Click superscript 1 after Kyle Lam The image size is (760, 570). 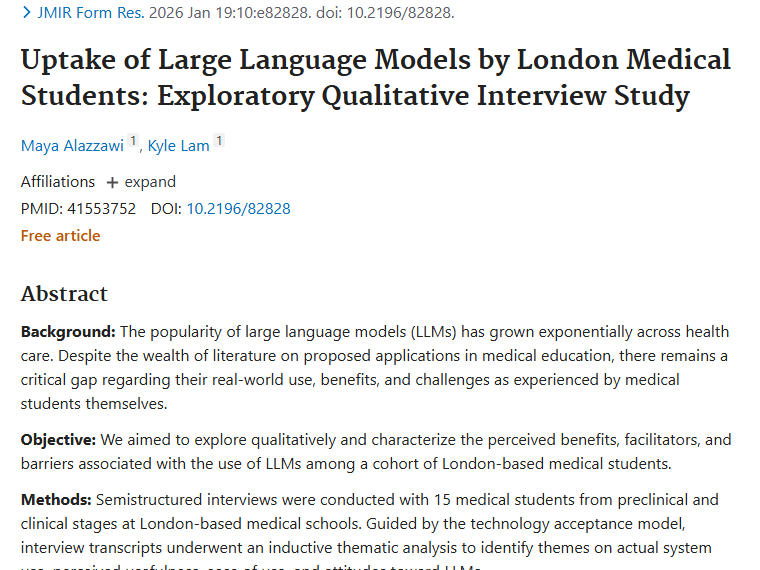[x=219, y=141]
